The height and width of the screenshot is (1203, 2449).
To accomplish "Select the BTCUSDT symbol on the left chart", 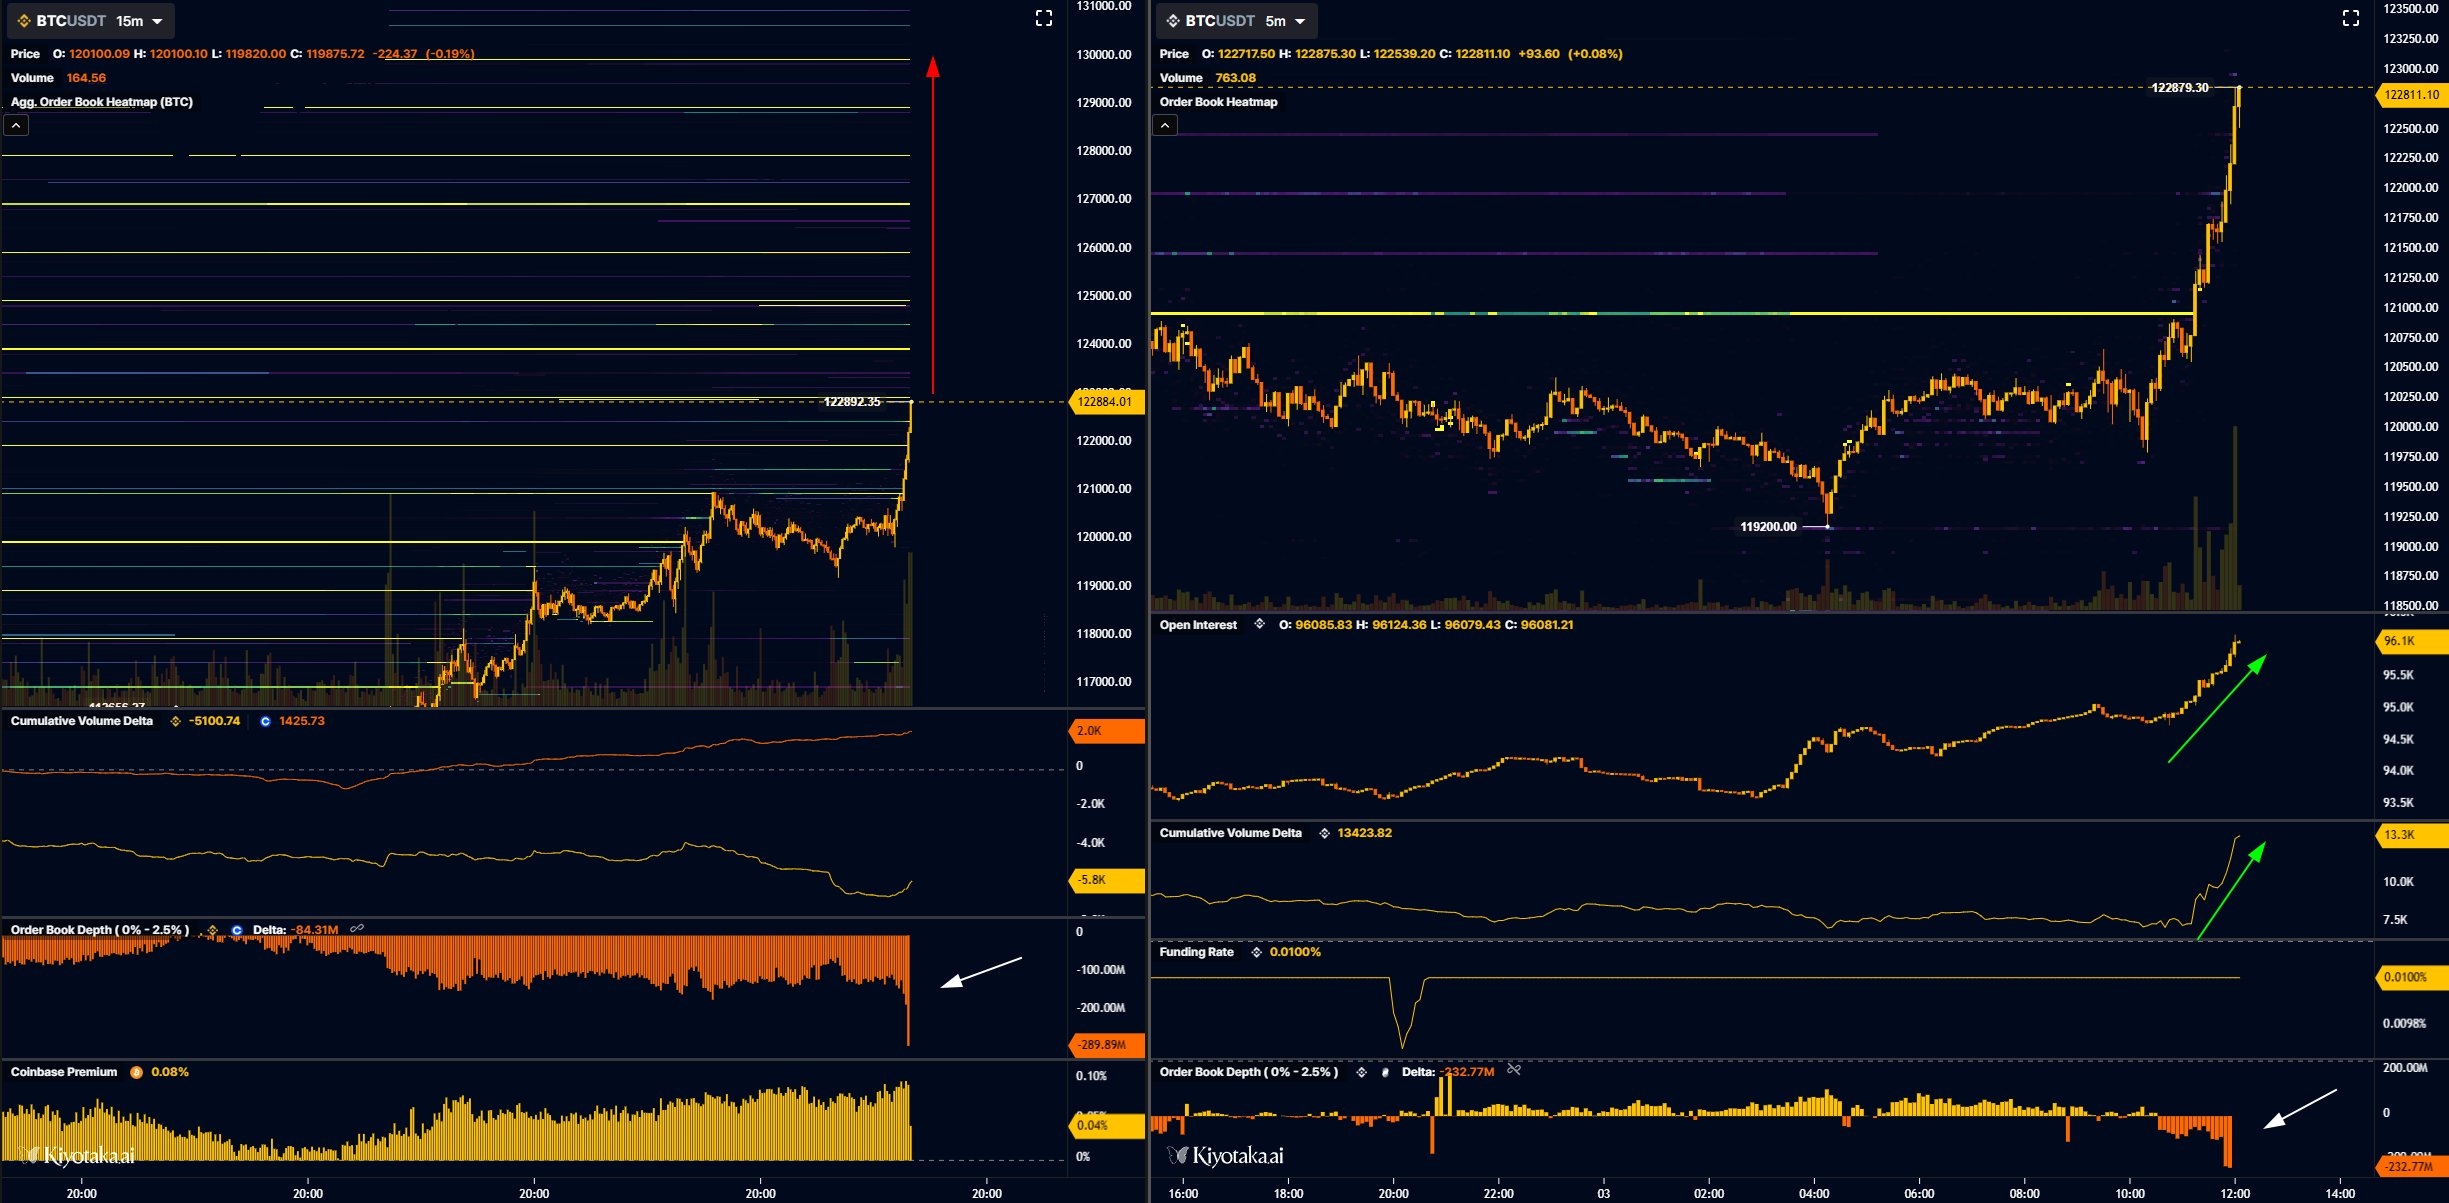I will pos(70,21).
